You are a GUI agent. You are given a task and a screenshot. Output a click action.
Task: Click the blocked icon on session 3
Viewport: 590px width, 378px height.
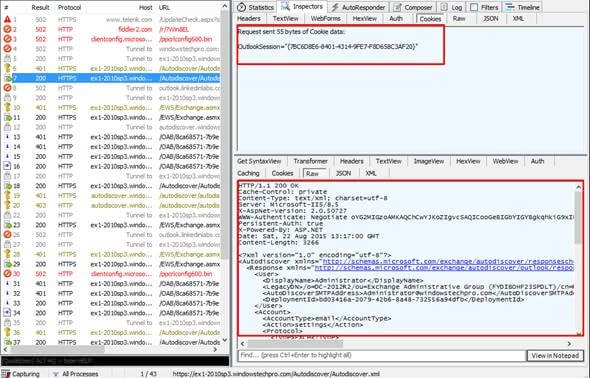point(7,39)
